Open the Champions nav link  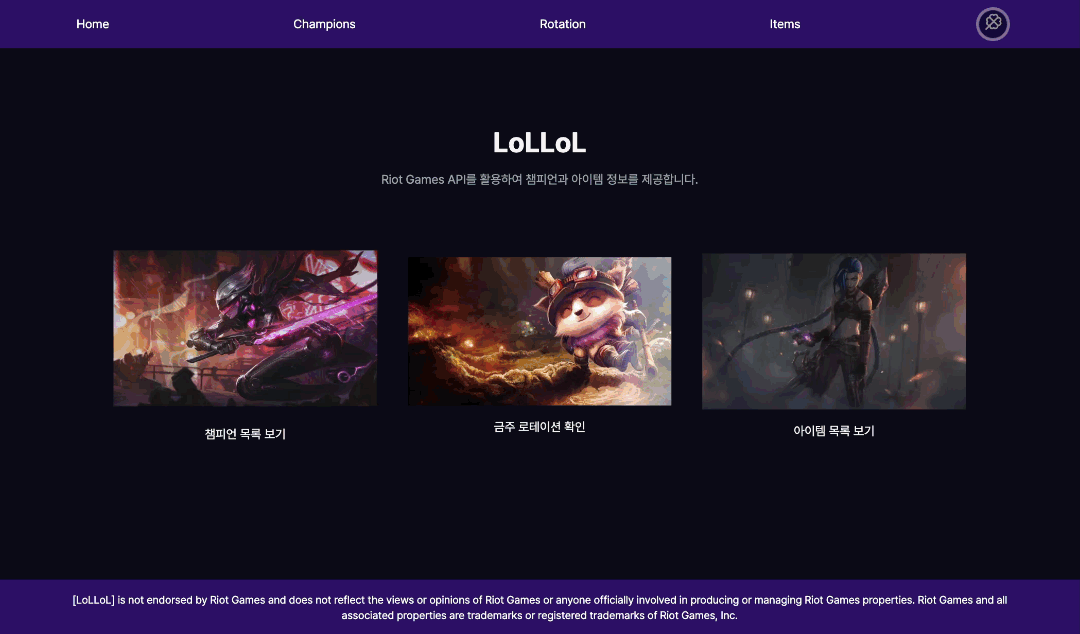(324, 24)
